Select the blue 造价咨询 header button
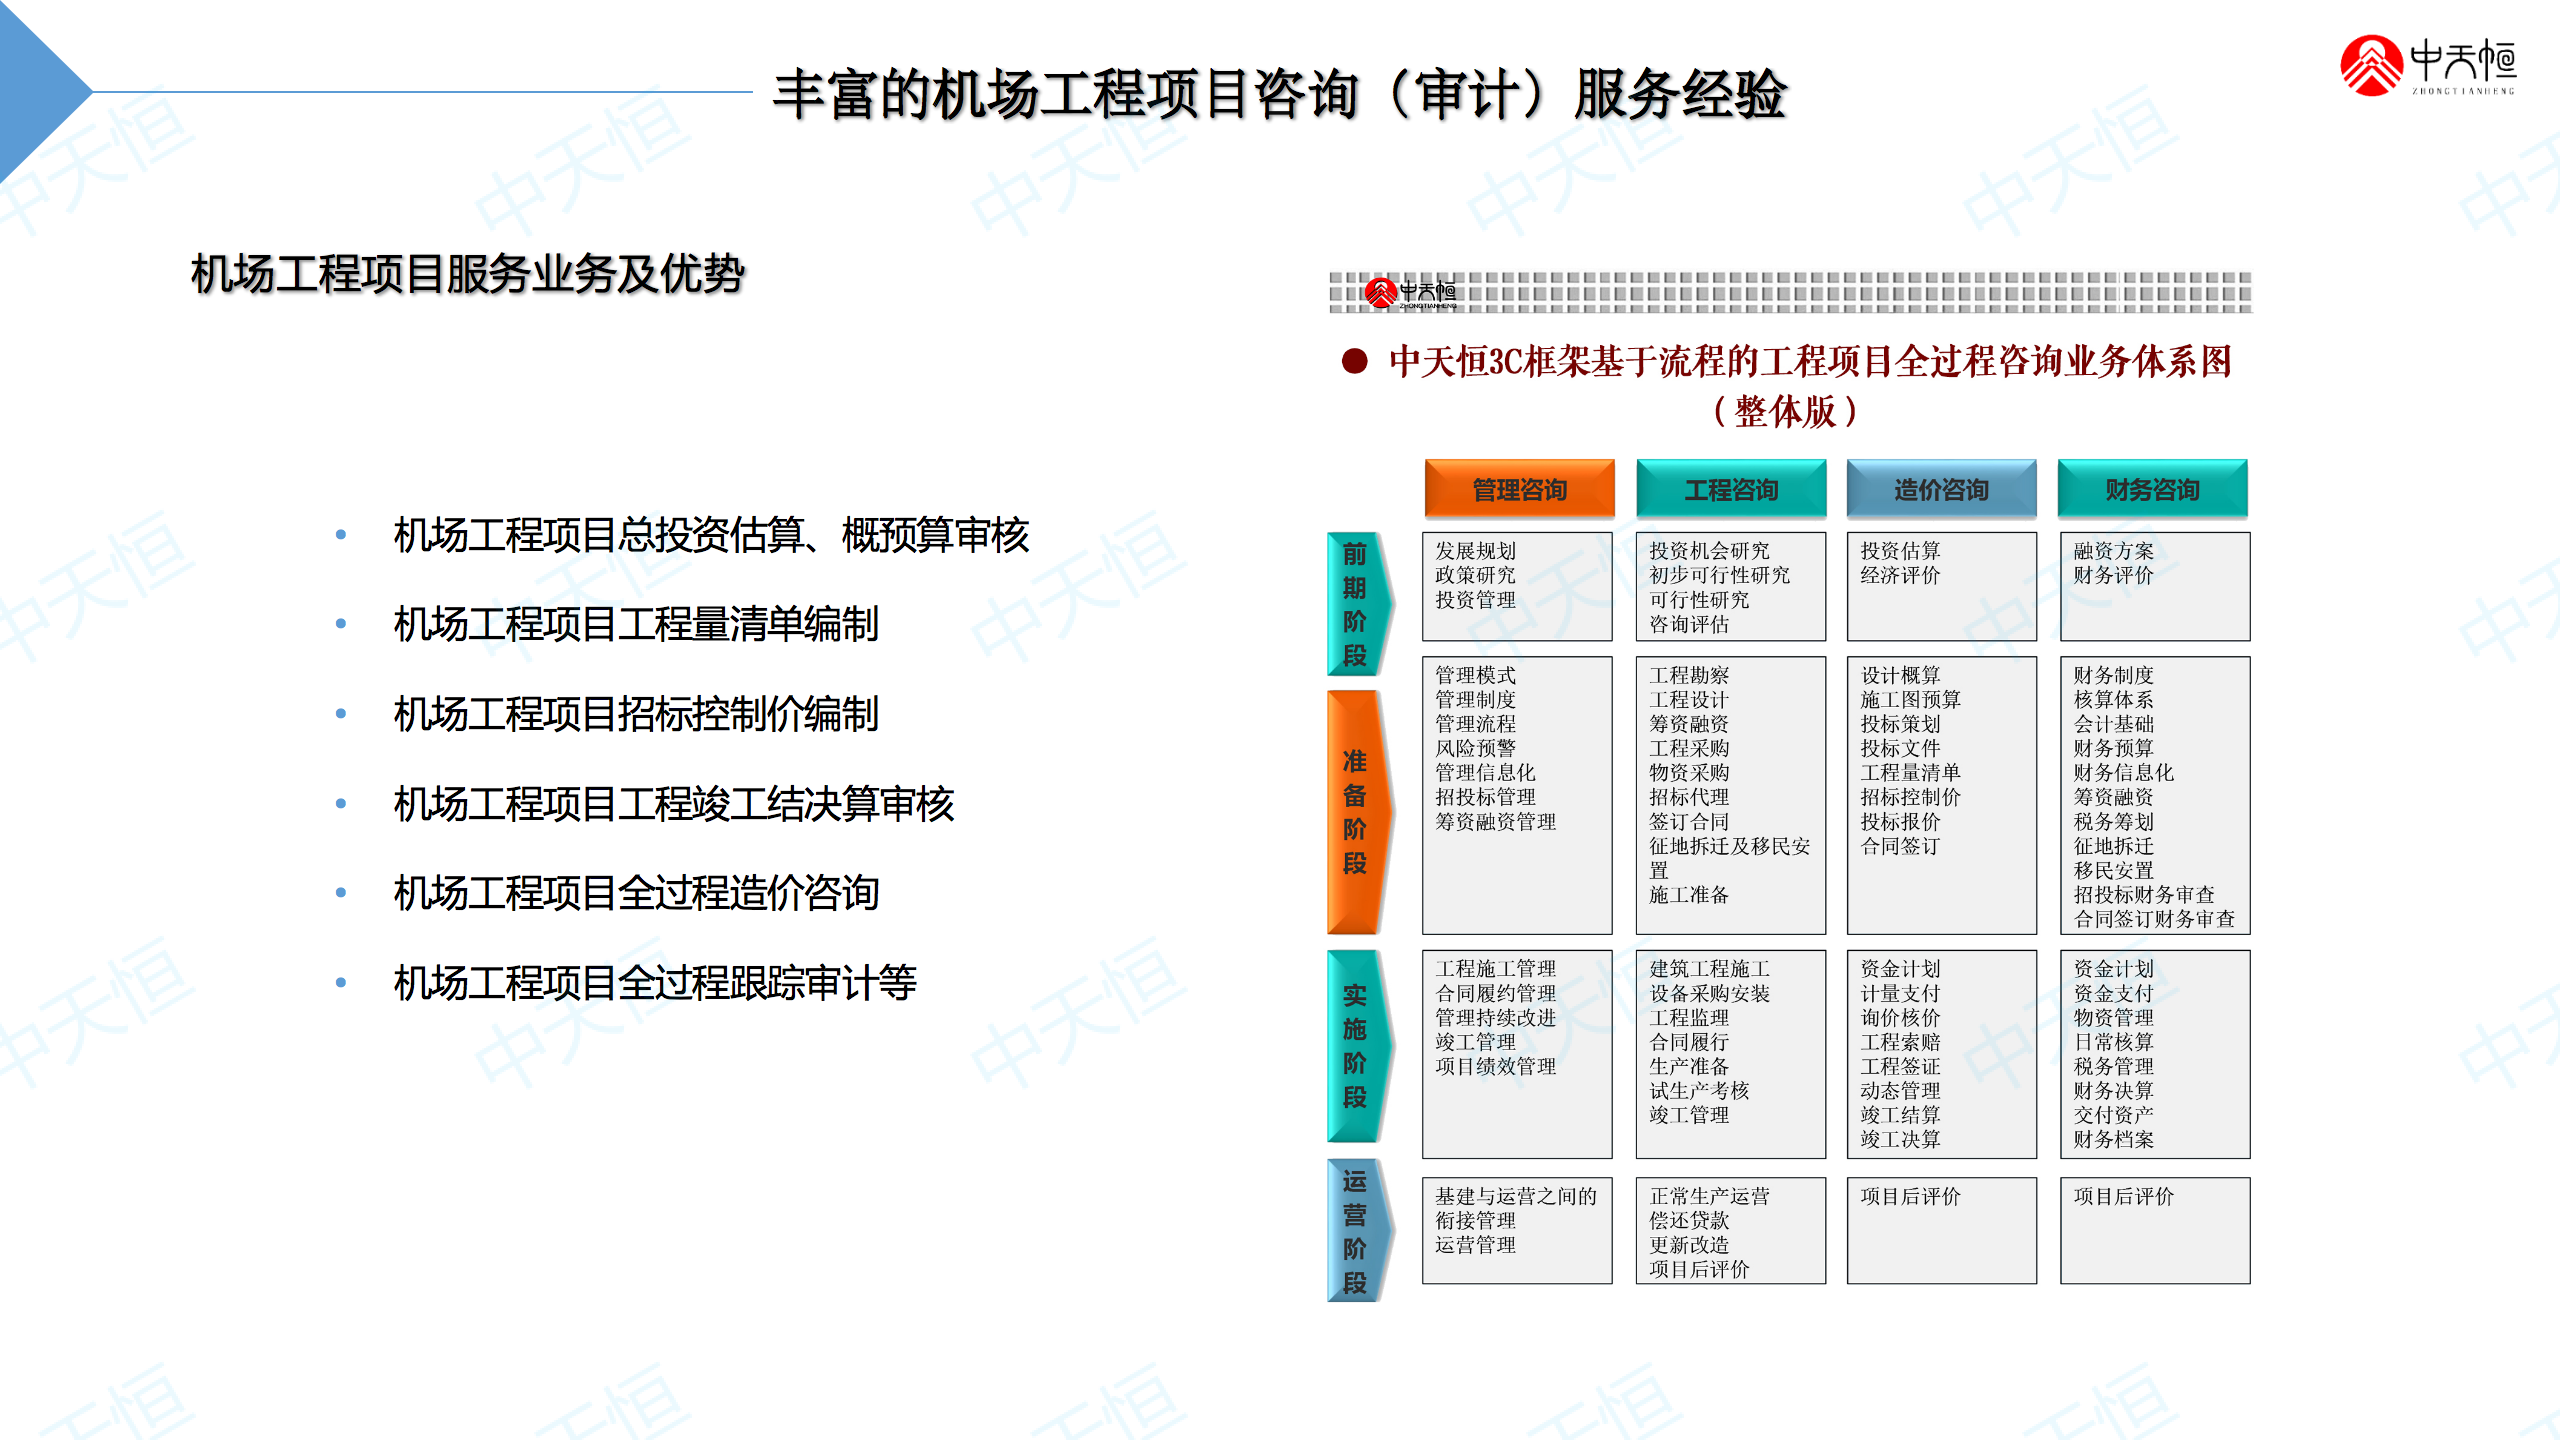The width and height of the screenshot is (2560, 1440). pyautogui.click(x=1941, y=489)
